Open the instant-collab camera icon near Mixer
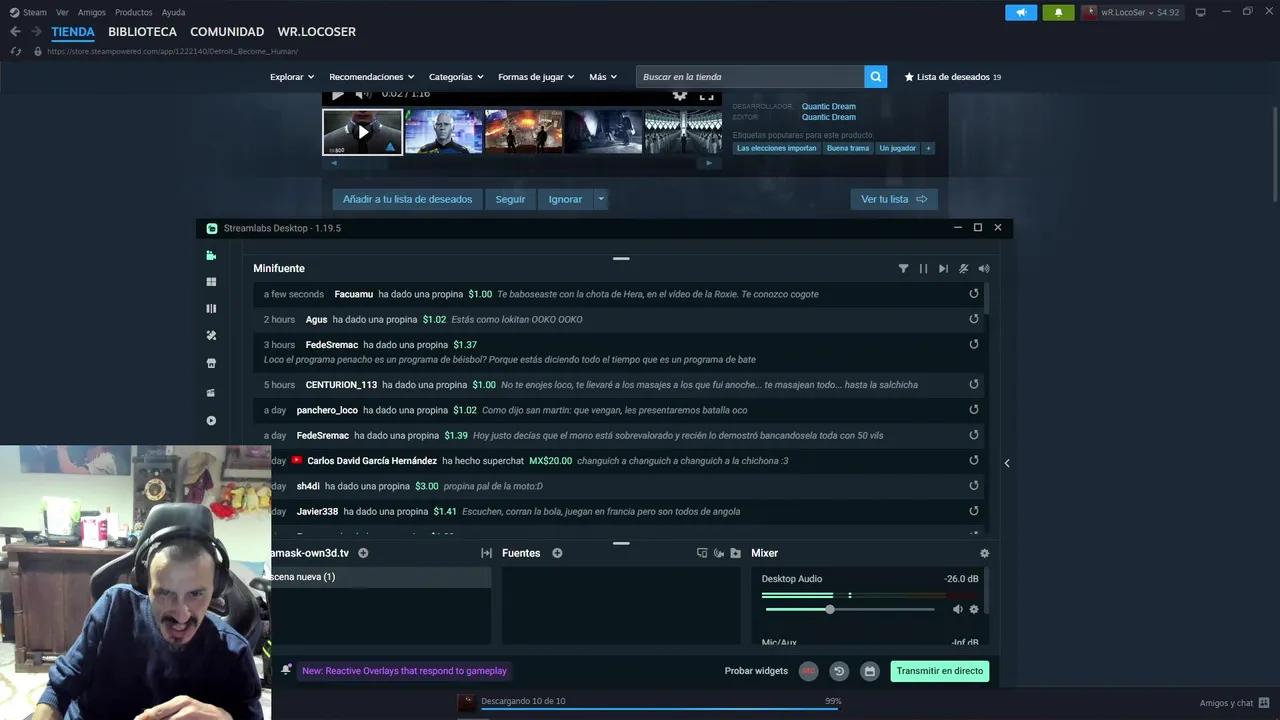 click(719, 553)
